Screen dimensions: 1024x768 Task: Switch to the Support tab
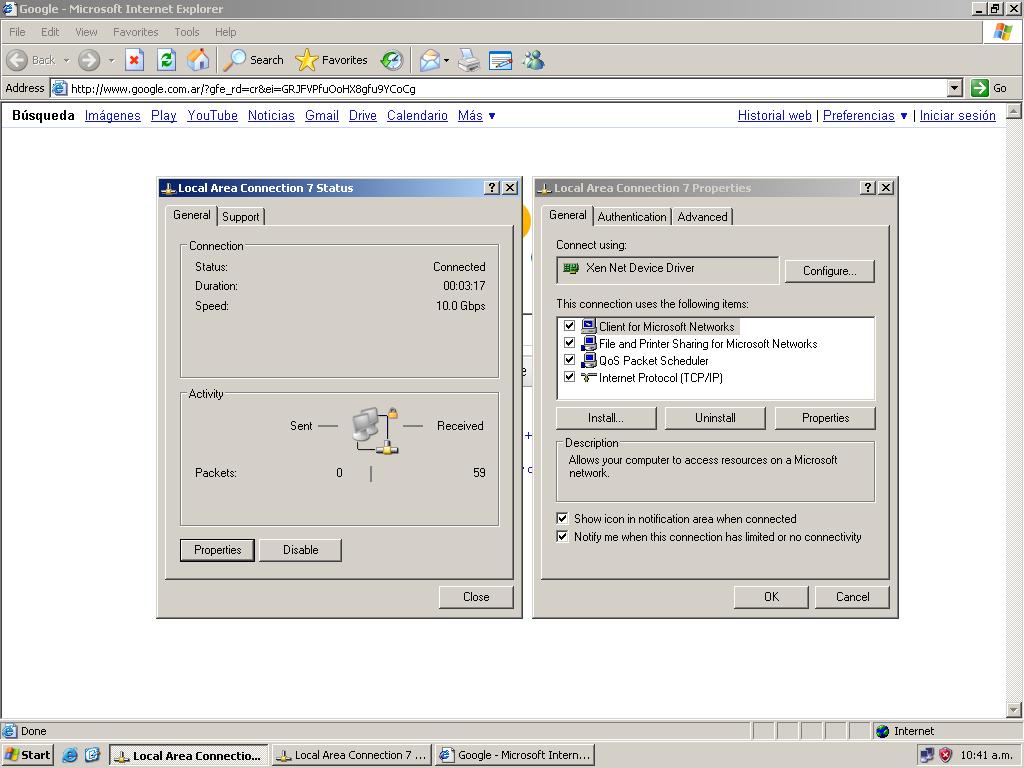click(x=240, y=216)
